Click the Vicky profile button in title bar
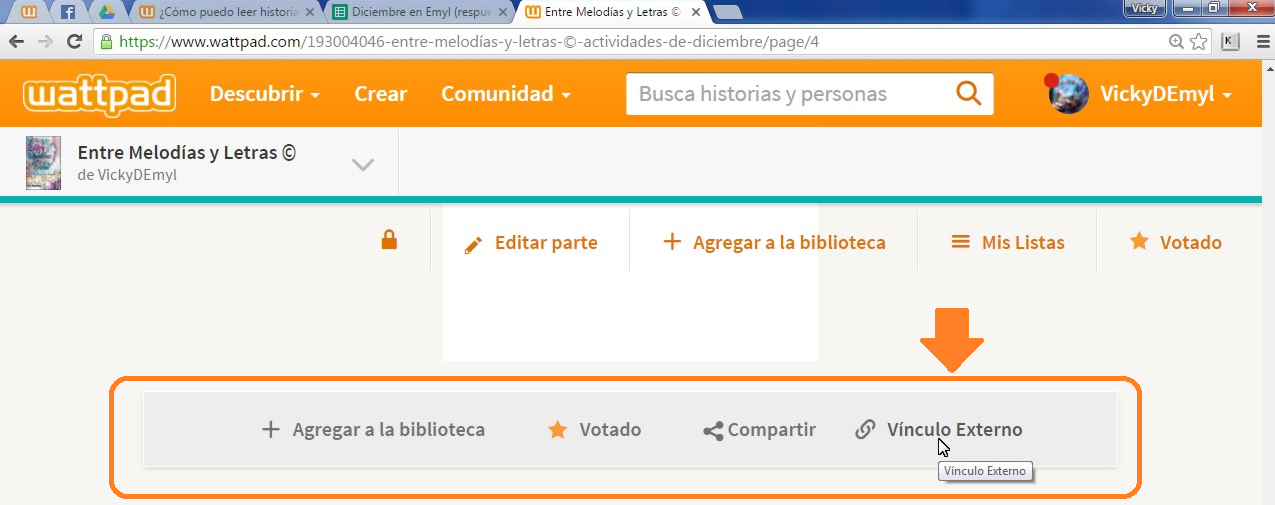This screenshot has height=505, width=1275. tap(1146, 8)
